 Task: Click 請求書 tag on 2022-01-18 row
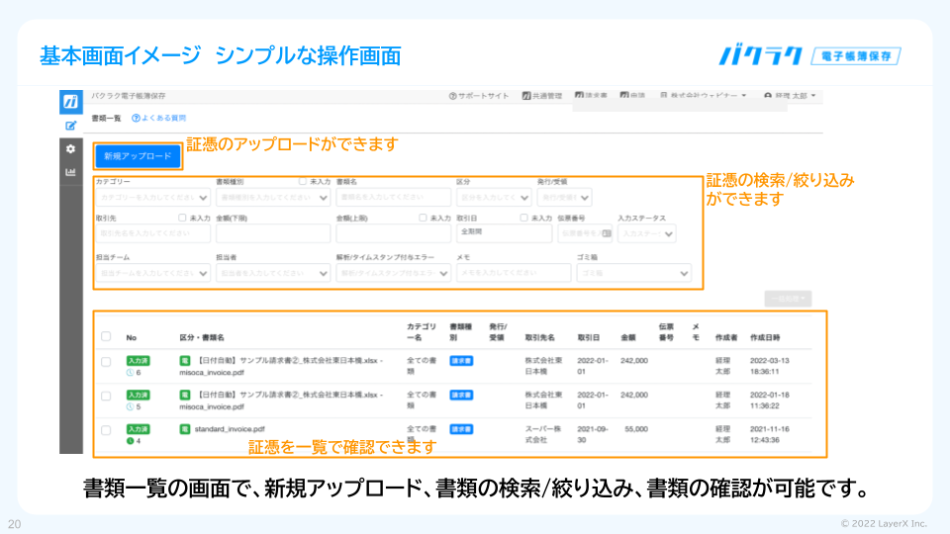[461, 395]
